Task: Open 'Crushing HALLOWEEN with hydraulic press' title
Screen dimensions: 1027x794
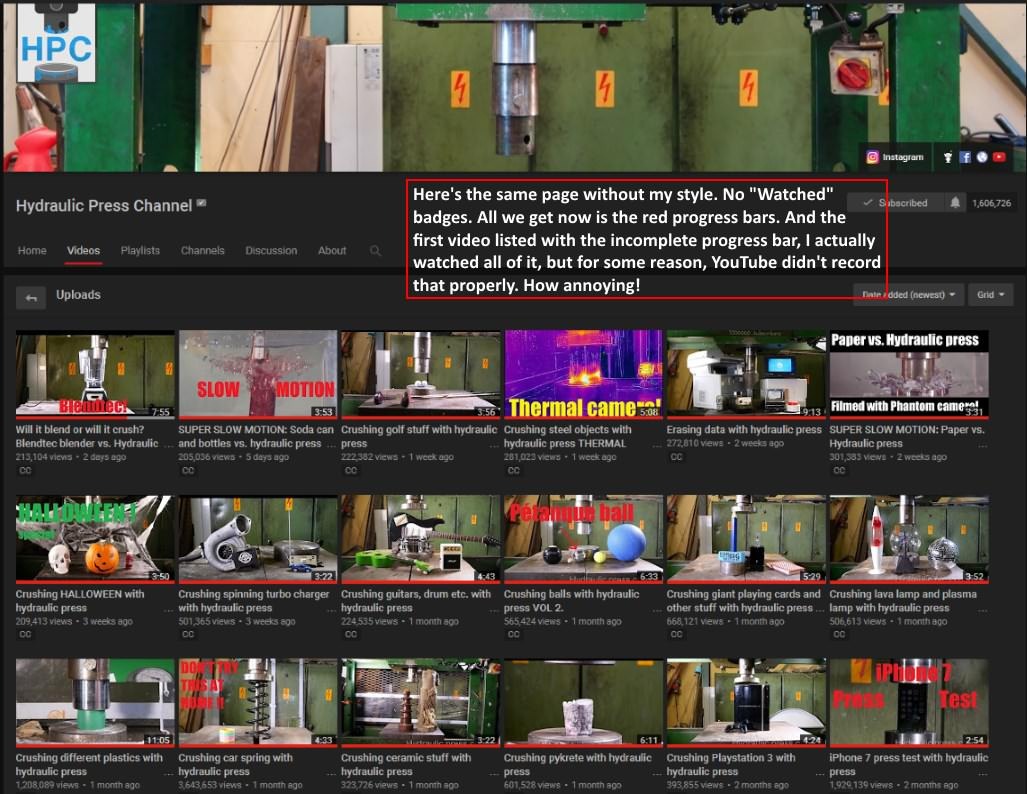Action: pyautogui.click(x=80, y=601)
